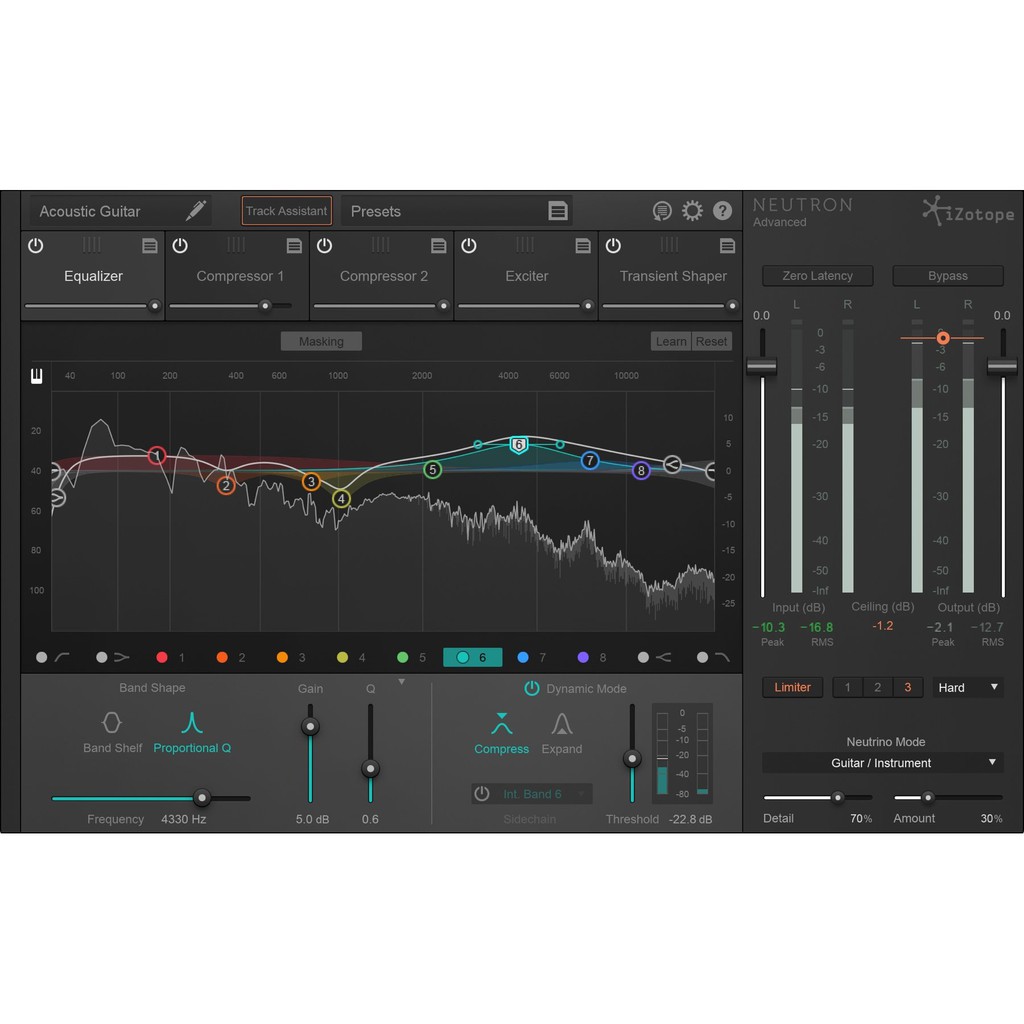Select EQ node 2 on the curve
1024x1024 pixels.
pyautogui.click(x=225, y=485)
